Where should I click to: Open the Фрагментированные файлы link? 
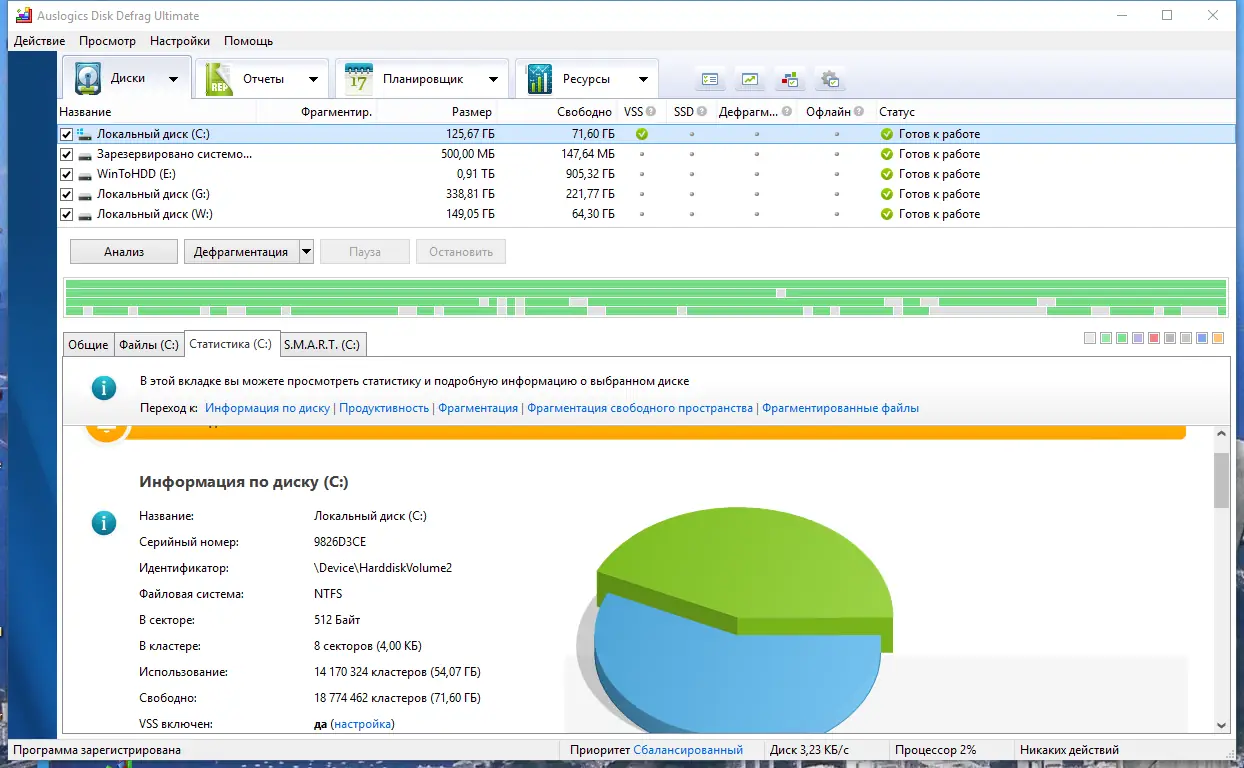(x=840, y=408)
